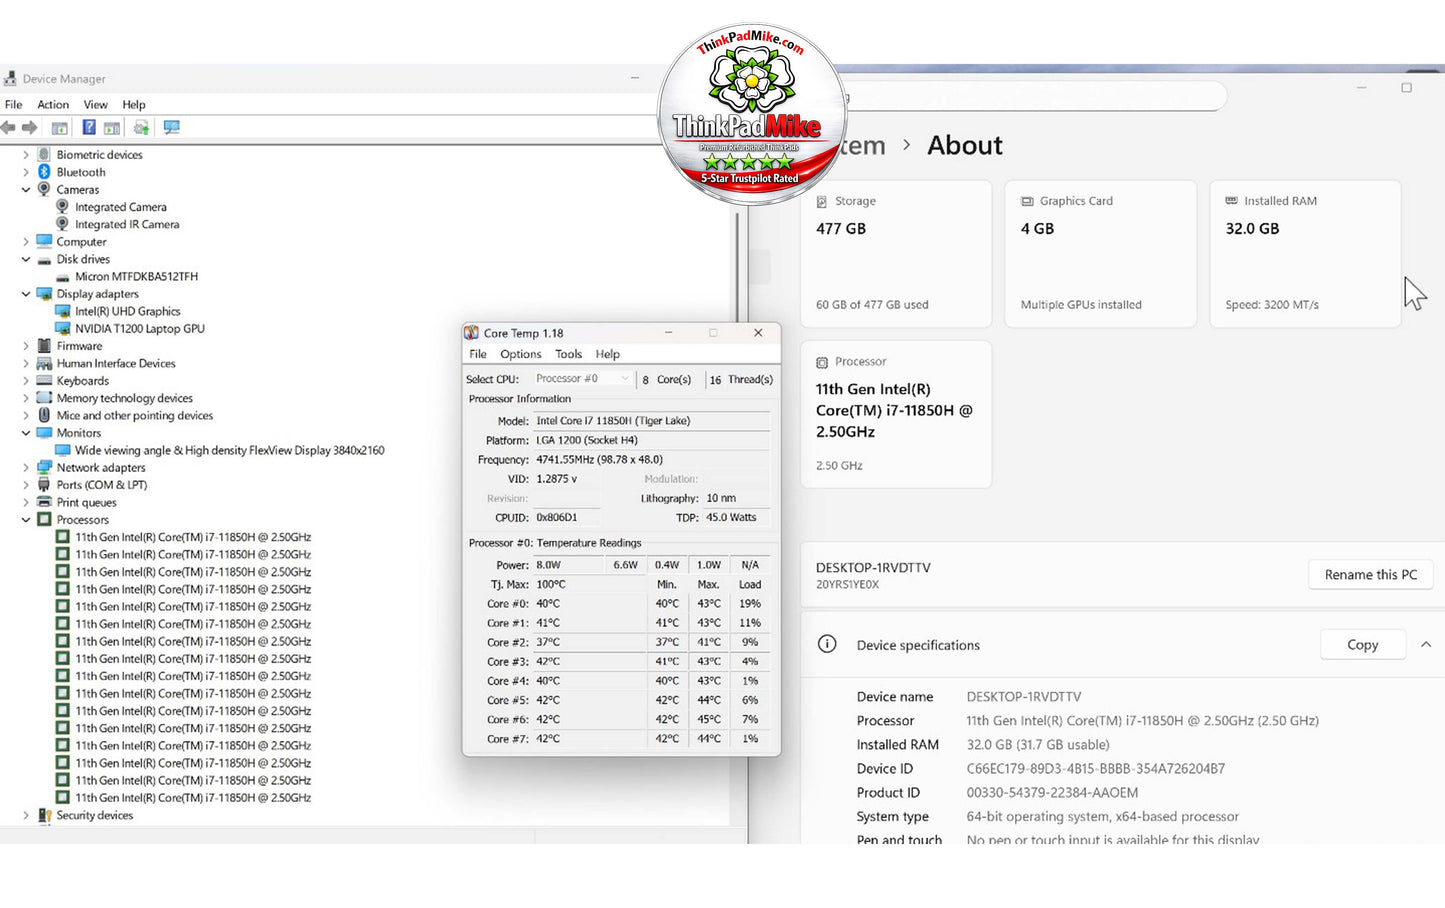
Task: Click the Forward arrow in Device Manager toolbar
Action: [30, 128]
